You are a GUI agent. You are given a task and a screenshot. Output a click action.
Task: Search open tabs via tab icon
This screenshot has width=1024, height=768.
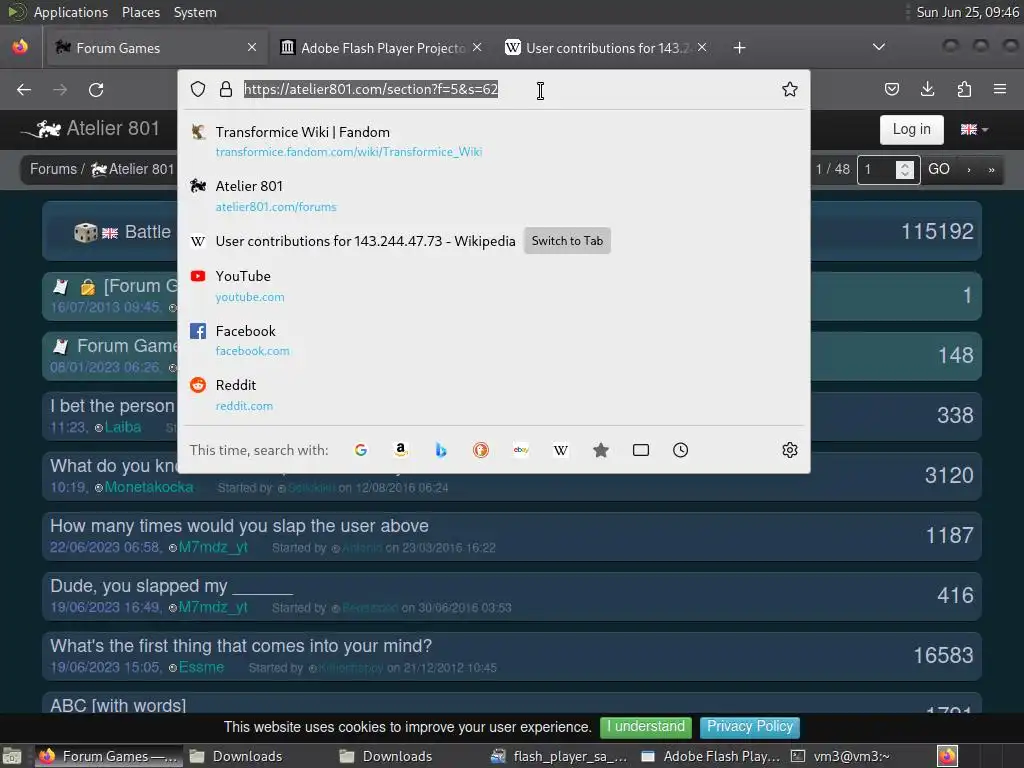pos(641,450)
